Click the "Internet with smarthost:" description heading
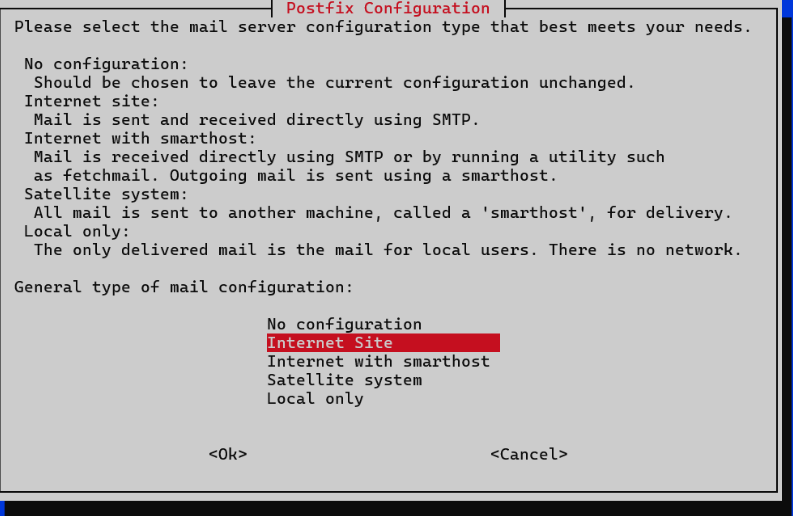Screen dimensions: 793x516 tap(140, 138)
